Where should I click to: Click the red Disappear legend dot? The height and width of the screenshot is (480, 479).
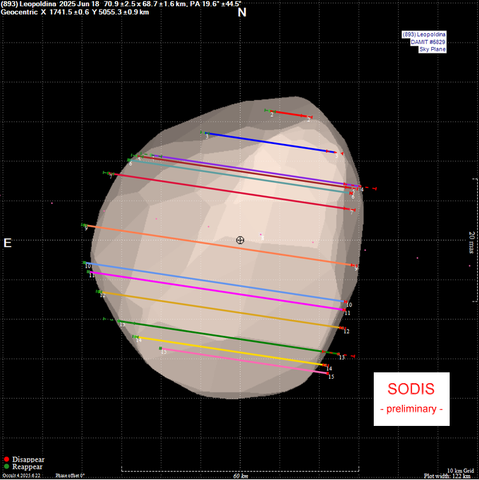click(x=6, y=459)
